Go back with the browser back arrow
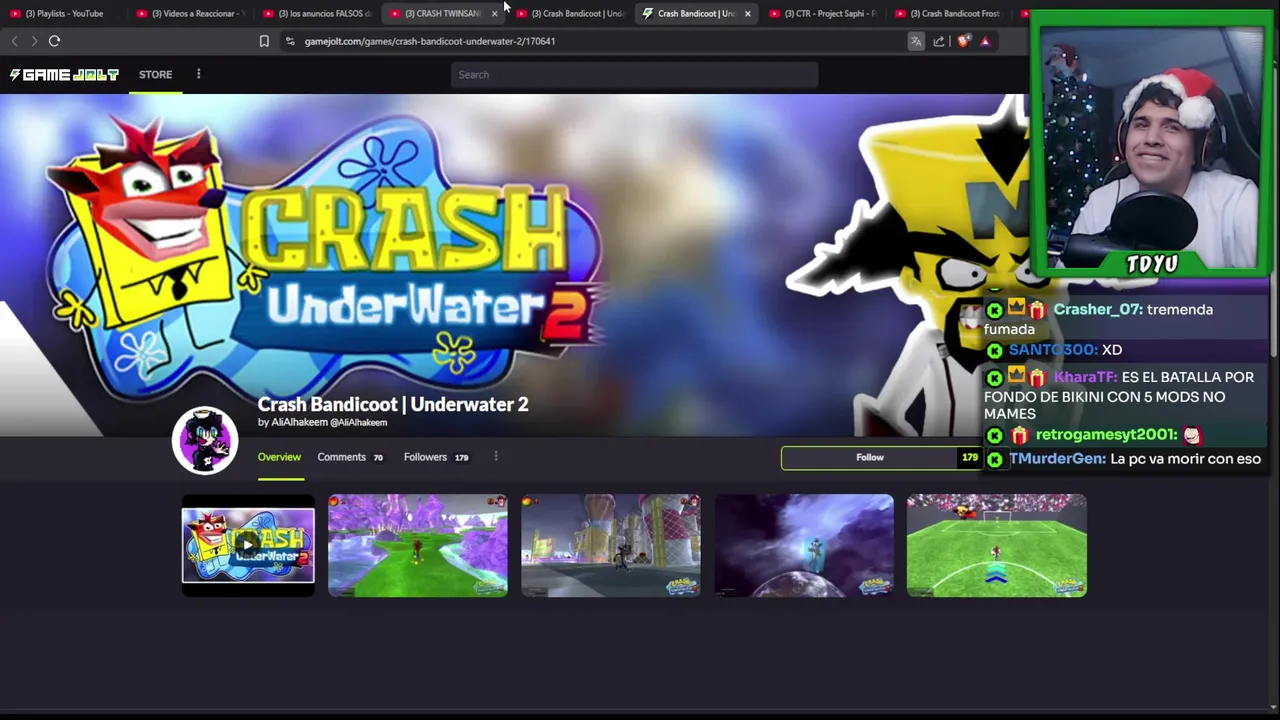1280x720 pixels. (14, 41)
